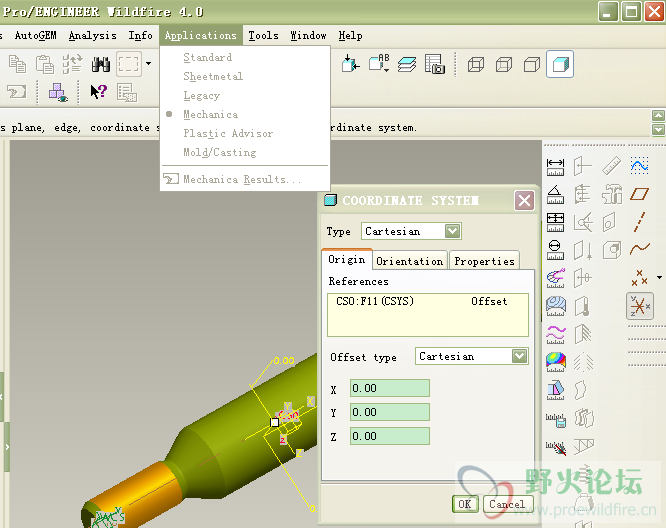Viewport: 666px width, 528px height.
Task: Choose Mold/Casting application
Action: [x=220, y=152]
